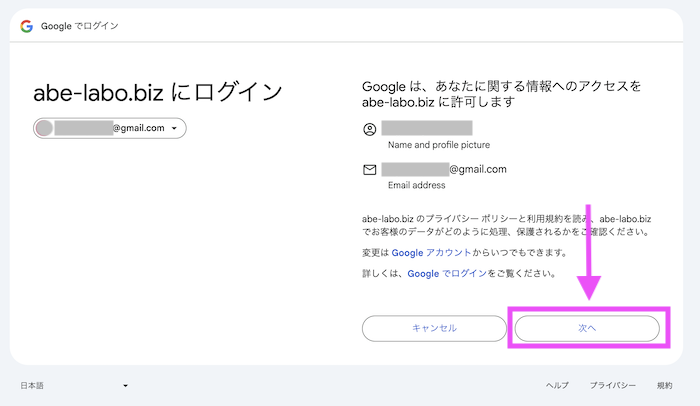This screenshot has width=700, height=406.
Task: Open the gmail.com account chooser dropdown
Action: tap(109, 128)
